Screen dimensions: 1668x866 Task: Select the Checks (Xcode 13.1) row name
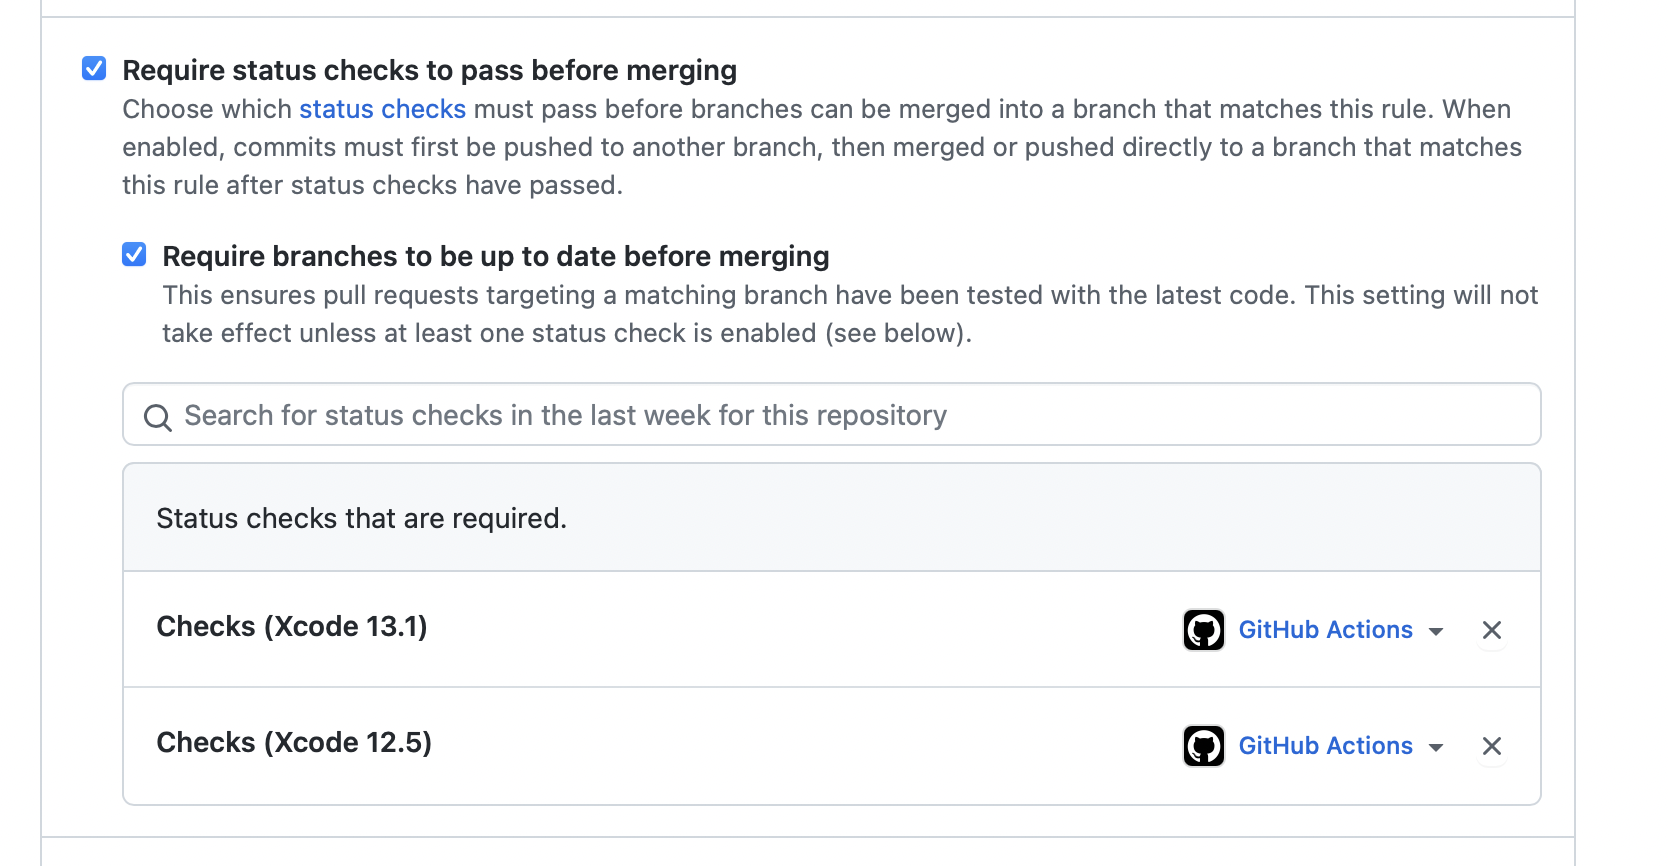click(x=291, y=626)
